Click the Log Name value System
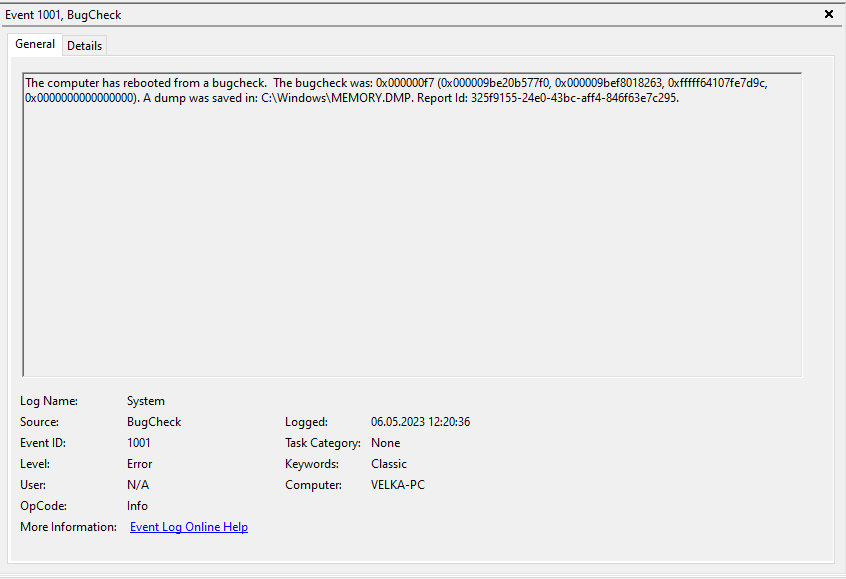846x579 pixels. [146, 401]
